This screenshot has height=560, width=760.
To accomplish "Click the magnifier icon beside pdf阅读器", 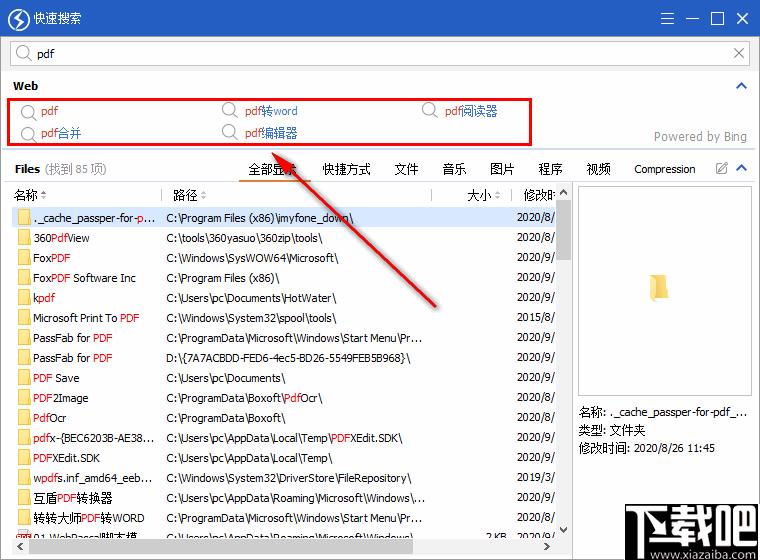I will pos(429,110).
